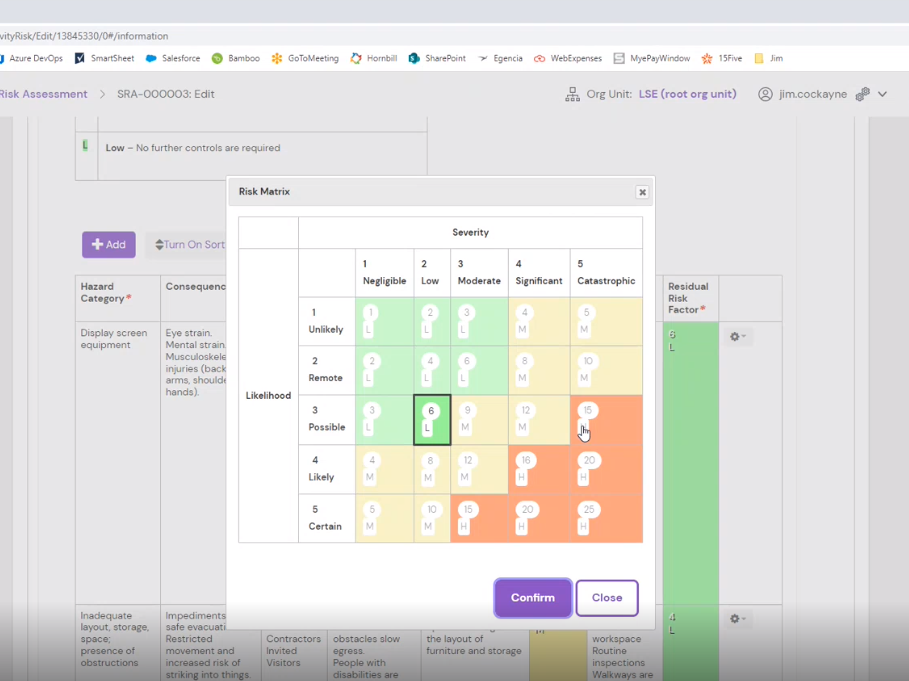Close the Risk Matrix dialog with X
Viewport: 909px width, 681px height.
click(642, 192)
